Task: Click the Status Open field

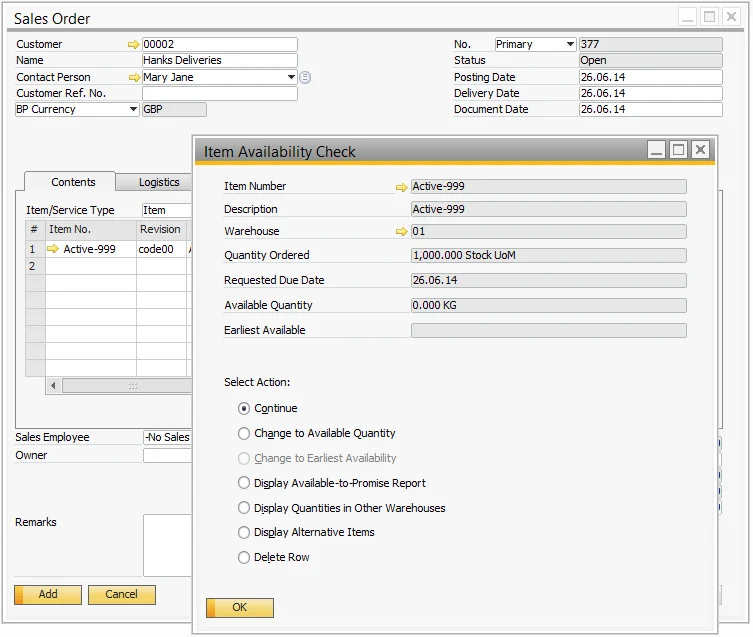Action: tap(651, 61)
